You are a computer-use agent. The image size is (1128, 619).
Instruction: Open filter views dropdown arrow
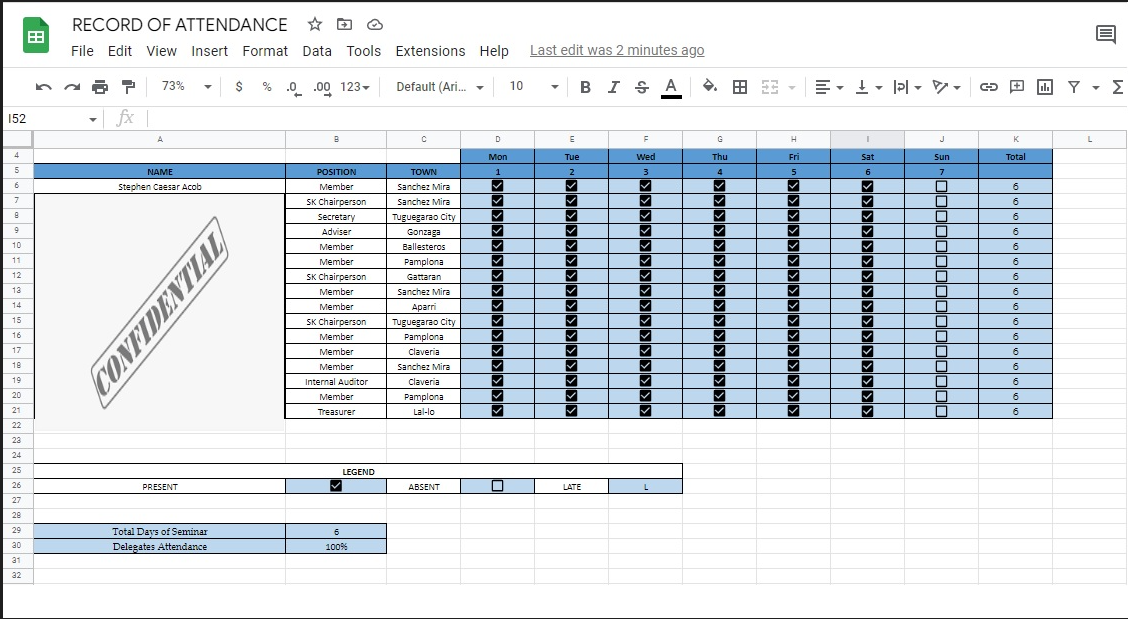(x=1096, y=88)
